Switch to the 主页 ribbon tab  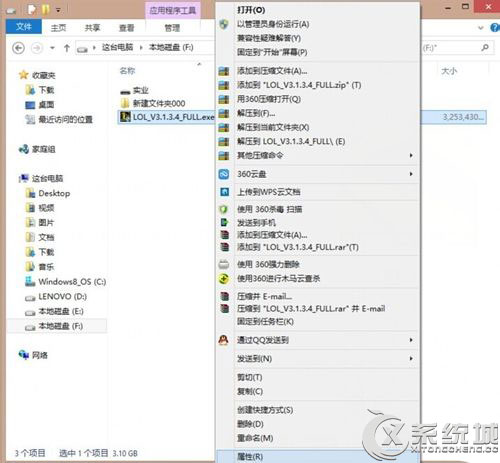(x=58, y=28)
